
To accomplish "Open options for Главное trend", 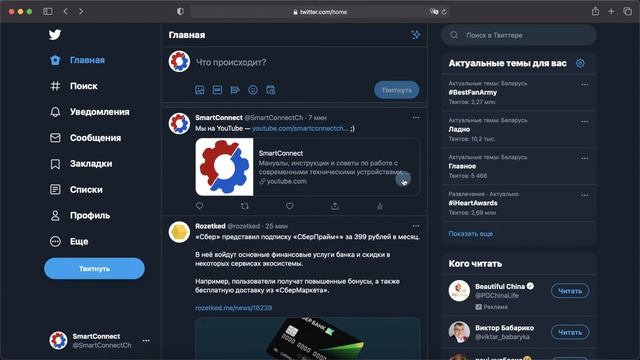I will pyautogui.click(x=584, y=158).
